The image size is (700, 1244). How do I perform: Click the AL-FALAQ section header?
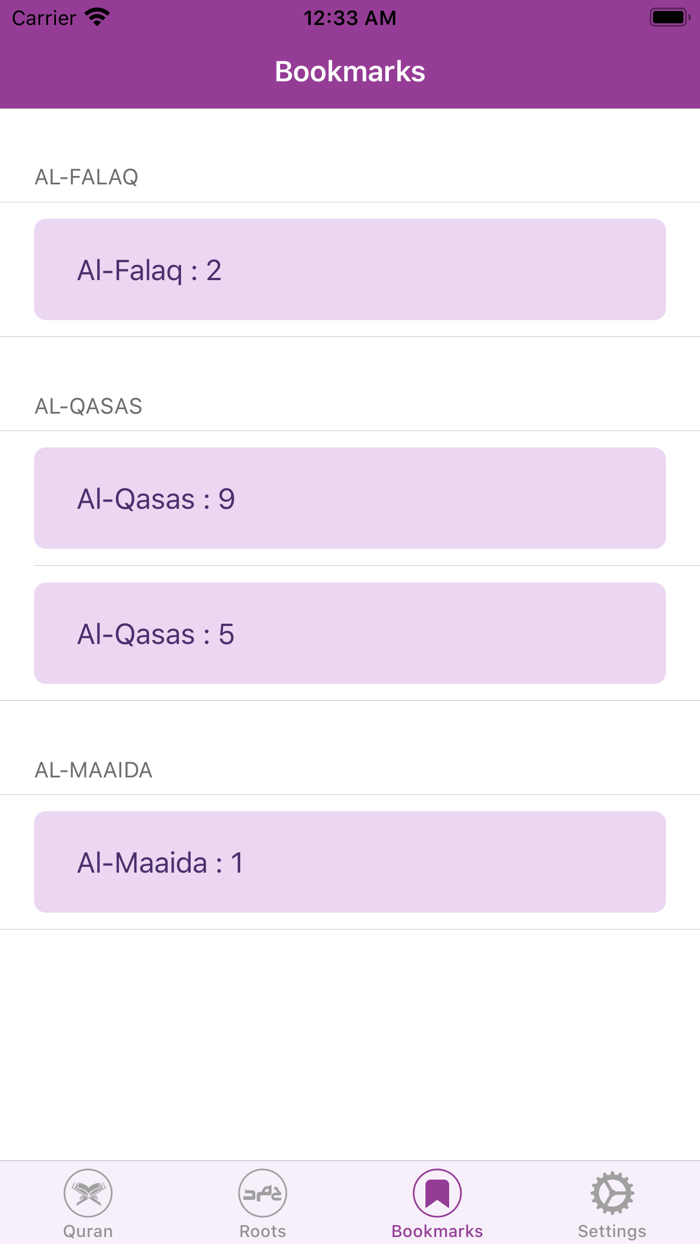coord(87,177)
